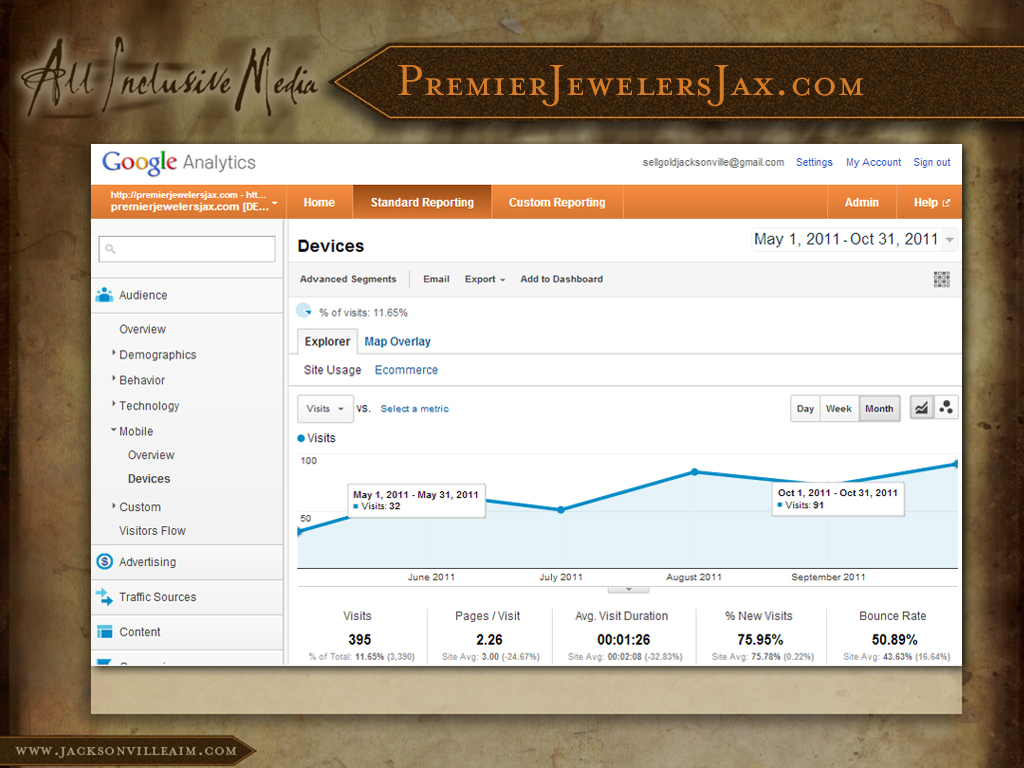The width and height of the screenshot is (1024, 768).
Task: Click the Google Analytics logo
Action: click(x=179, y=163)
